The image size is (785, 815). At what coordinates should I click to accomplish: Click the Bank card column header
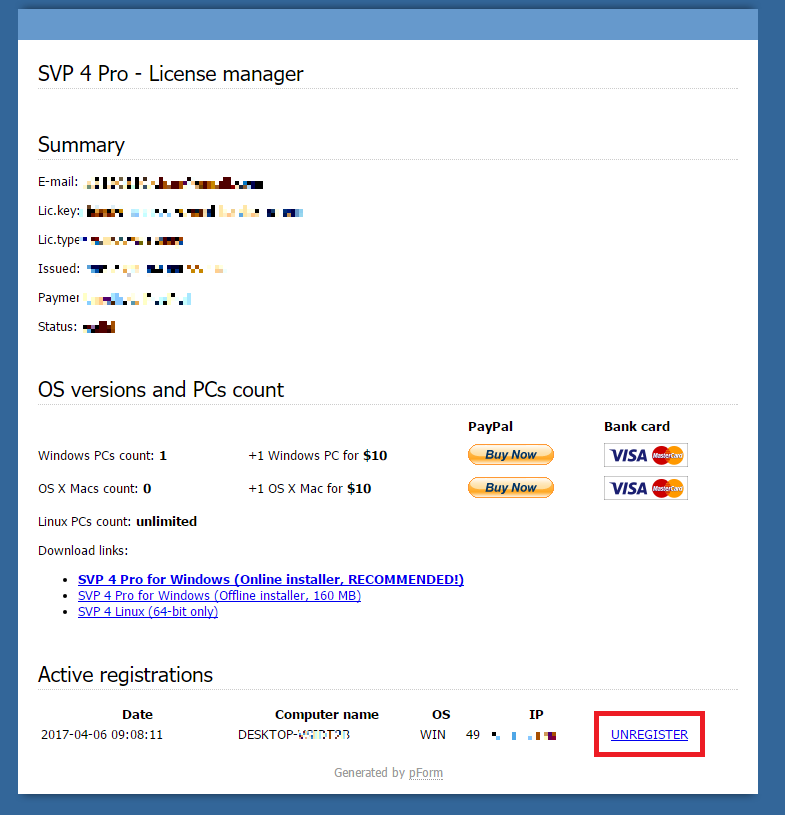click(637, 427)
